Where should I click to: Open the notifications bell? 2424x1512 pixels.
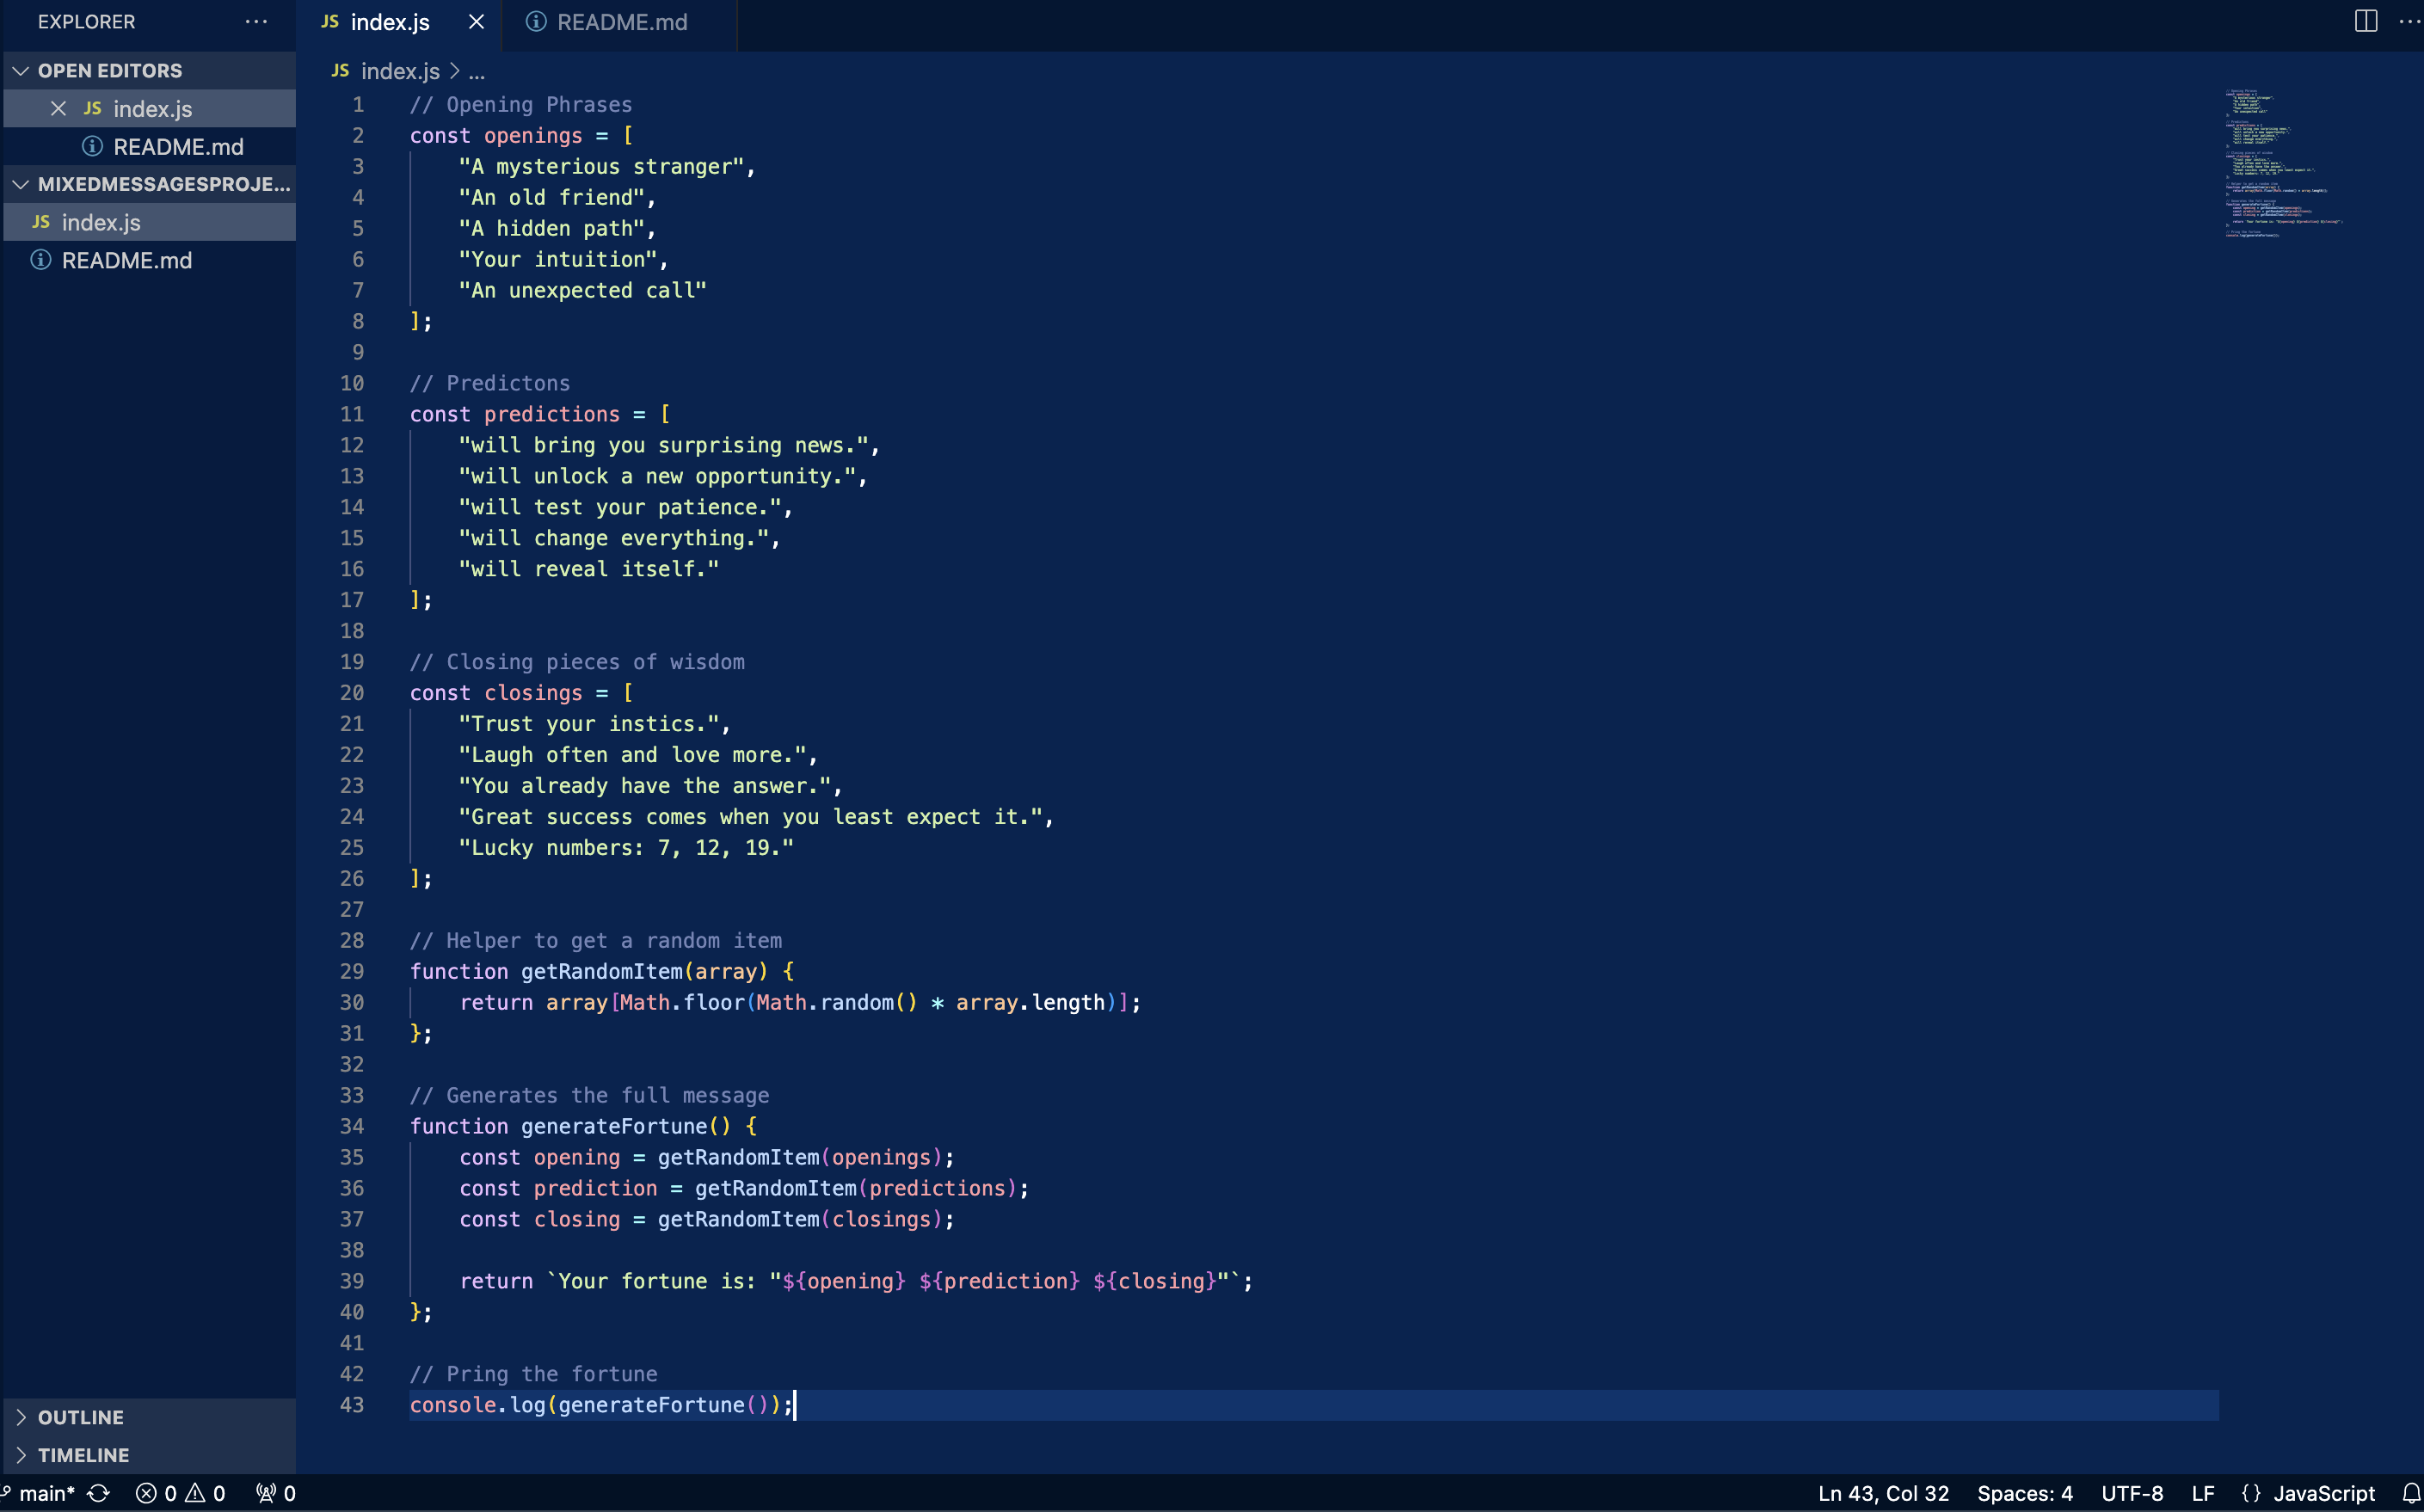coord(2410,1493)
